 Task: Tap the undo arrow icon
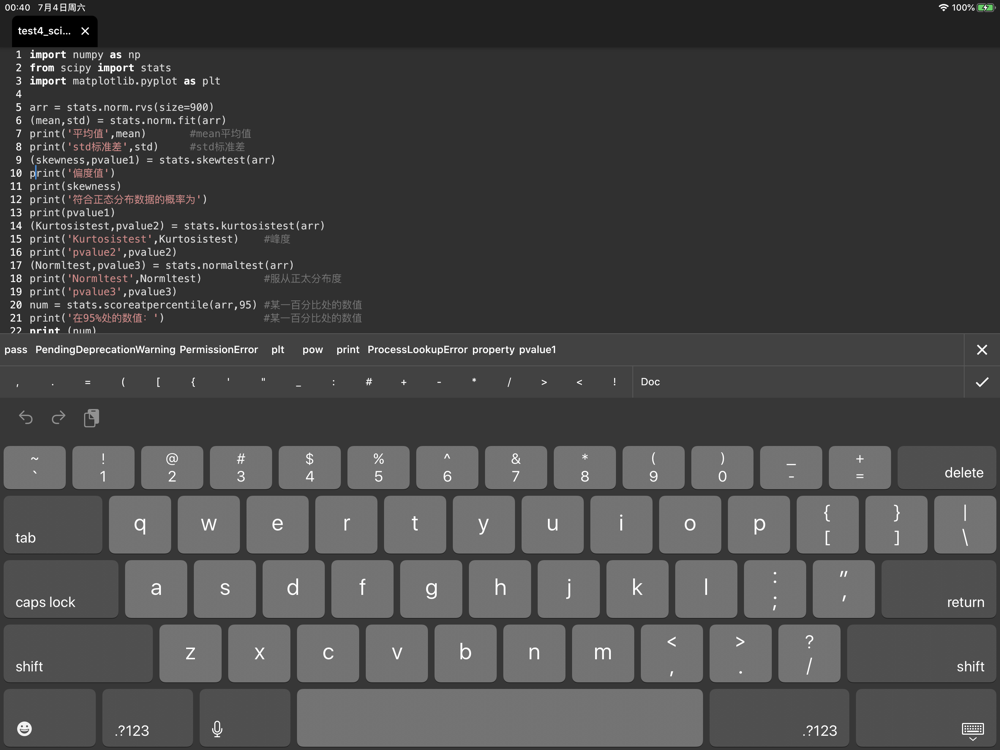coord(26,418)
